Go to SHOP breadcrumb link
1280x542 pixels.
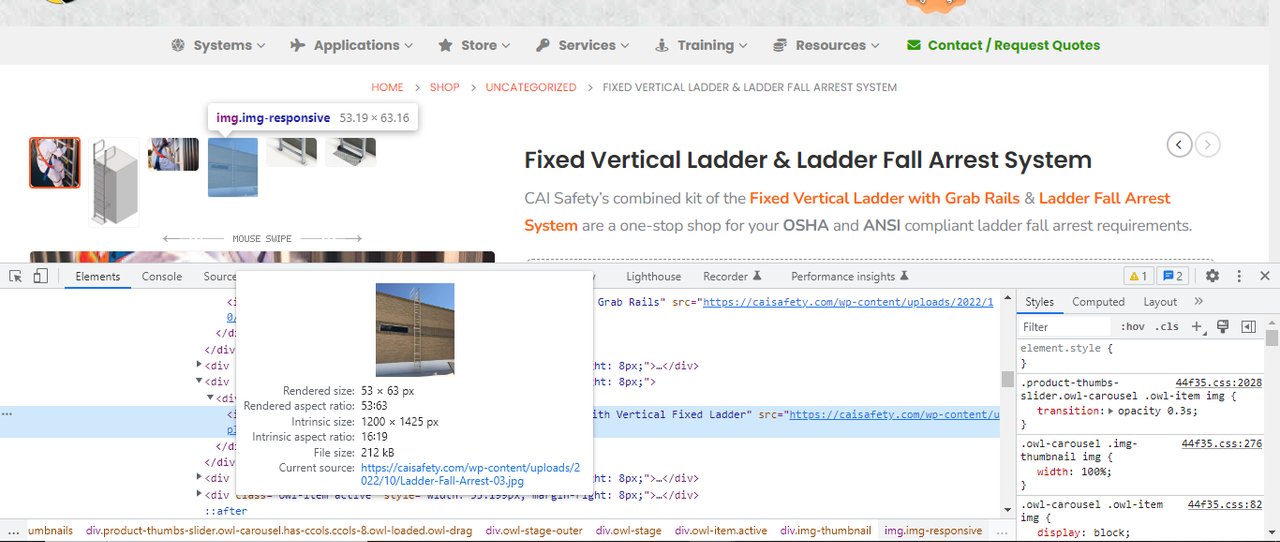click(x=445, y=88)
